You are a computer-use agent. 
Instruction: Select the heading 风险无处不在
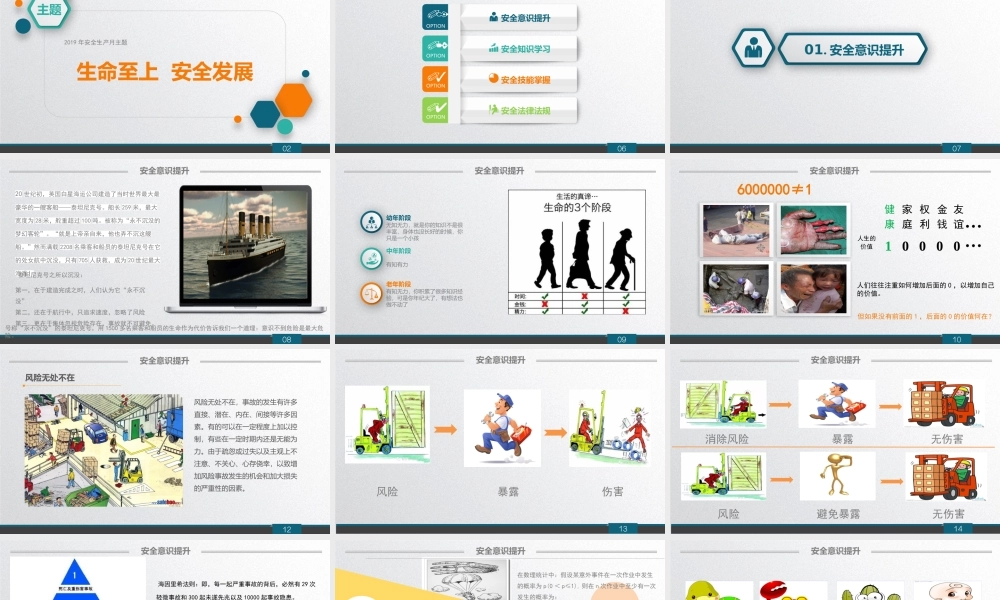pos(50,377)
